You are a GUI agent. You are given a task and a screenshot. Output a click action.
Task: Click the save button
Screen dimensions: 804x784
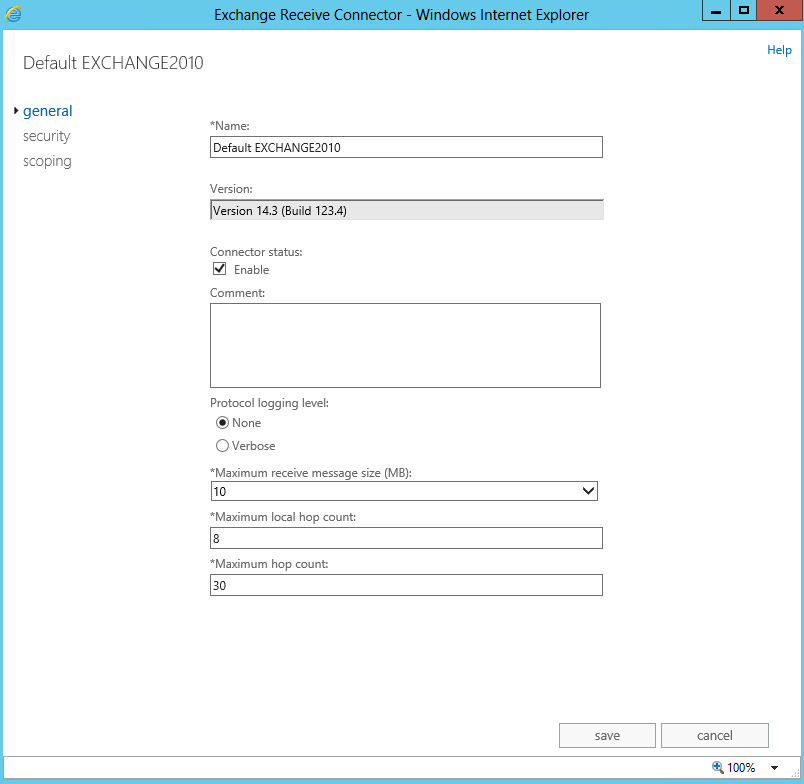coord(607,736)
